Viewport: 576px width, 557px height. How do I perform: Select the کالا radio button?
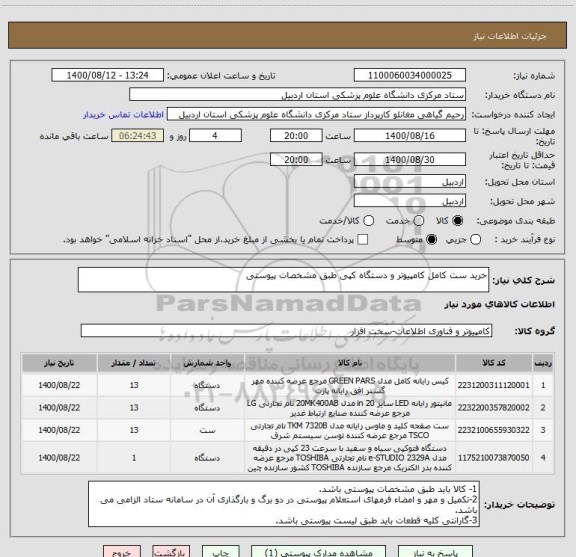click(x=458, y=221)
